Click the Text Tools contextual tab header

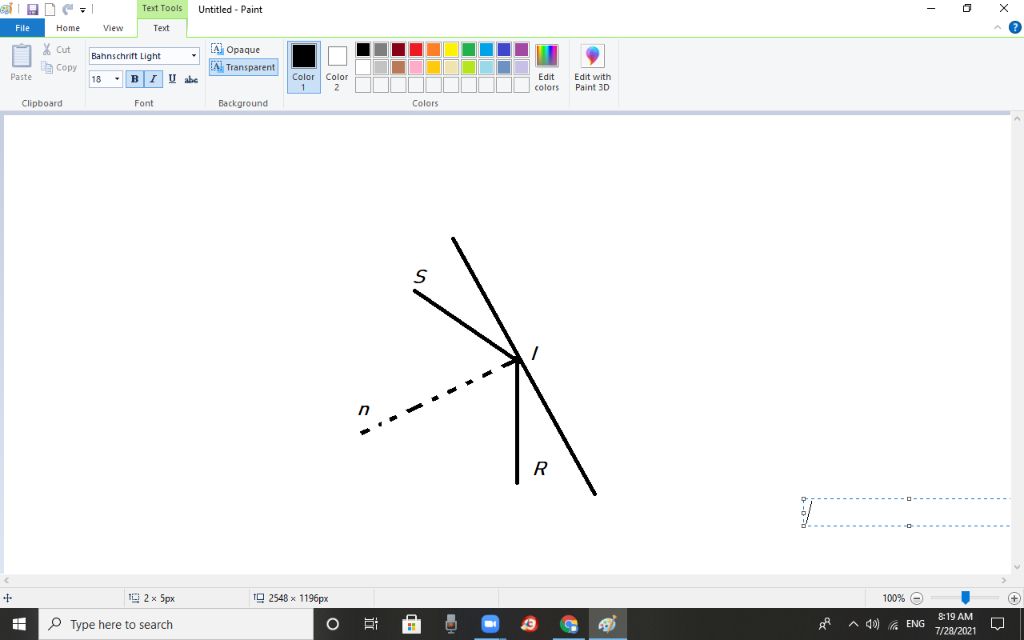point(162,8)
